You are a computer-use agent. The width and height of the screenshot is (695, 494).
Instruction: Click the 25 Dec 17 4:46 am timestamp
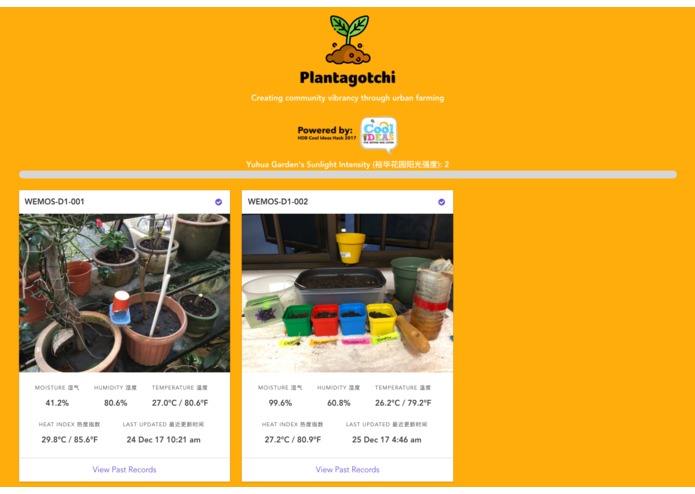(x=387, y=440)
